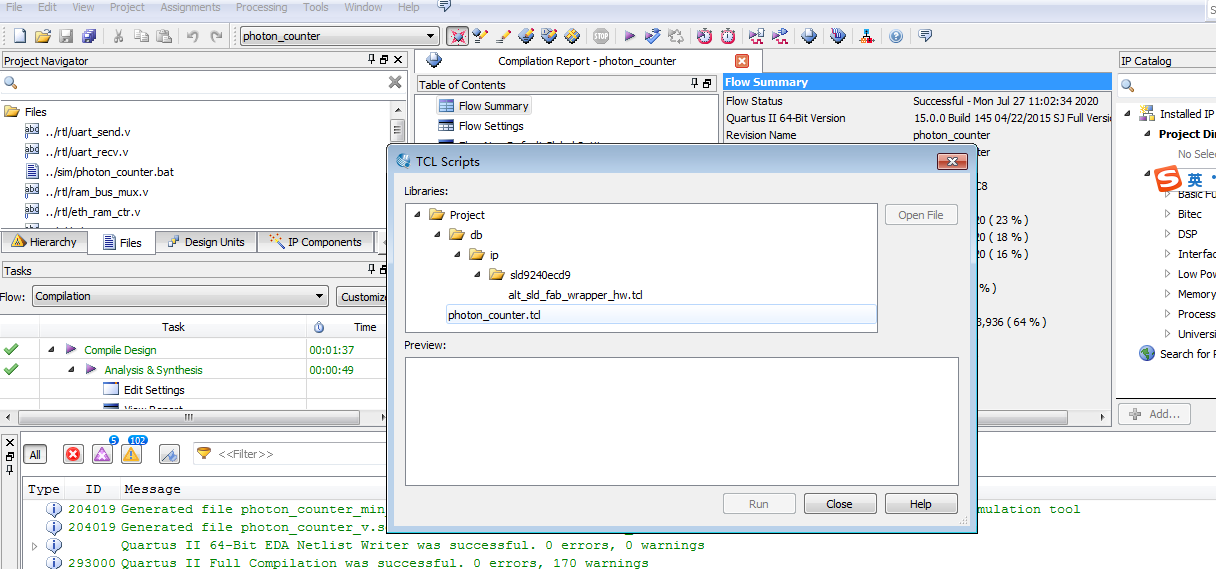Click the highlighted icon beside revision dropdown

coord(457,36)
